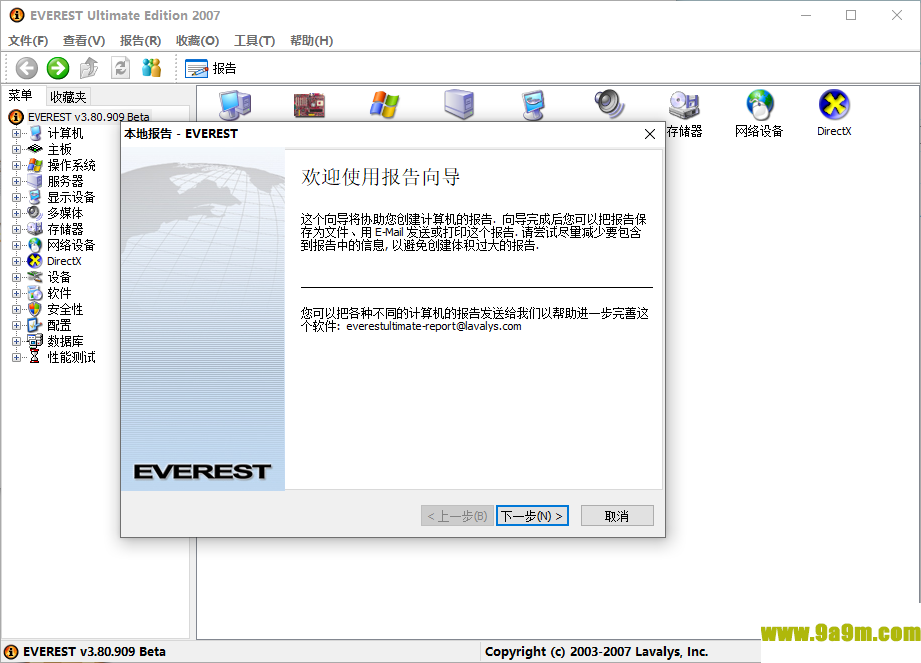Open the 收藏(O) menu
Image resolution: width=921 pixels, height=663 pixels.
click(197, 41)
